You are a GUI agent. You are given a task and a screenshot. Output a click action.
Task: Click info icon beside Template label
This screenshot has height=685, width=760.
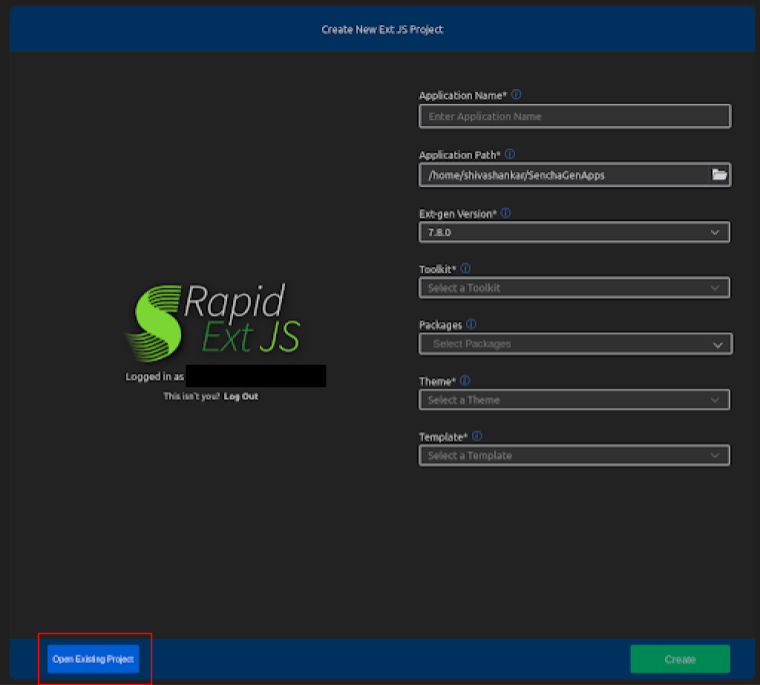(x=477, y=437)
